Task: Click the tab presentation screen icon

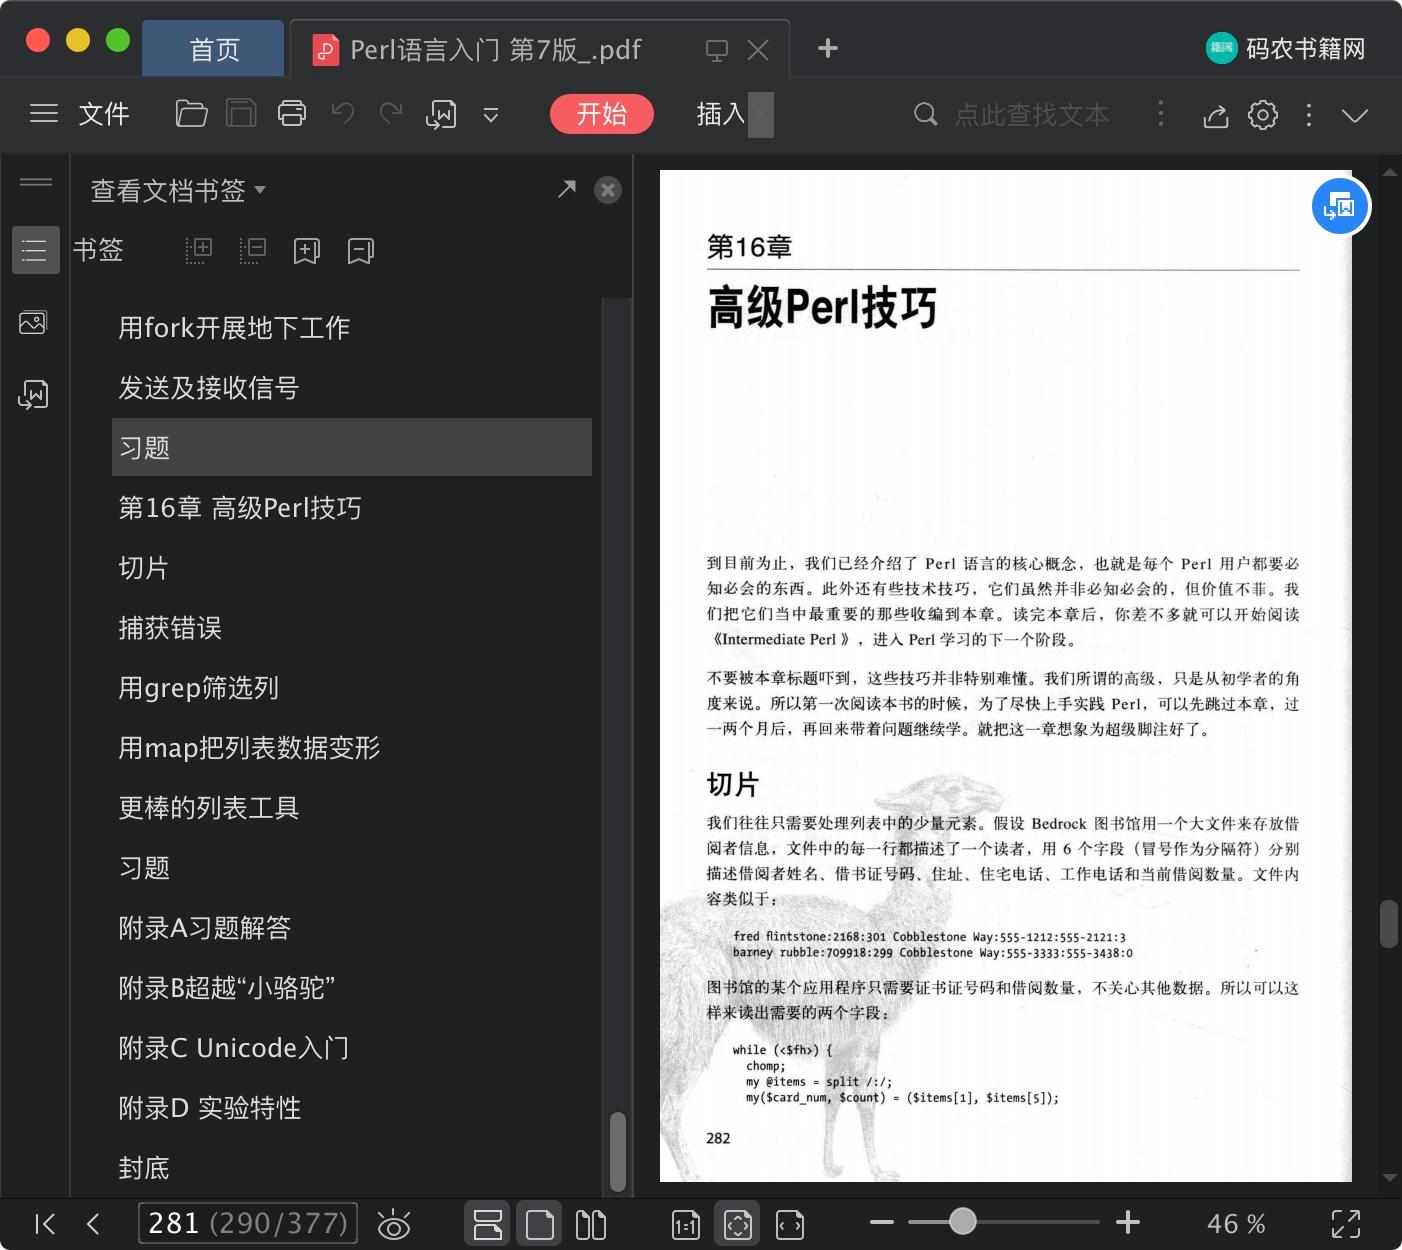Action: click(x=717, y=50)
